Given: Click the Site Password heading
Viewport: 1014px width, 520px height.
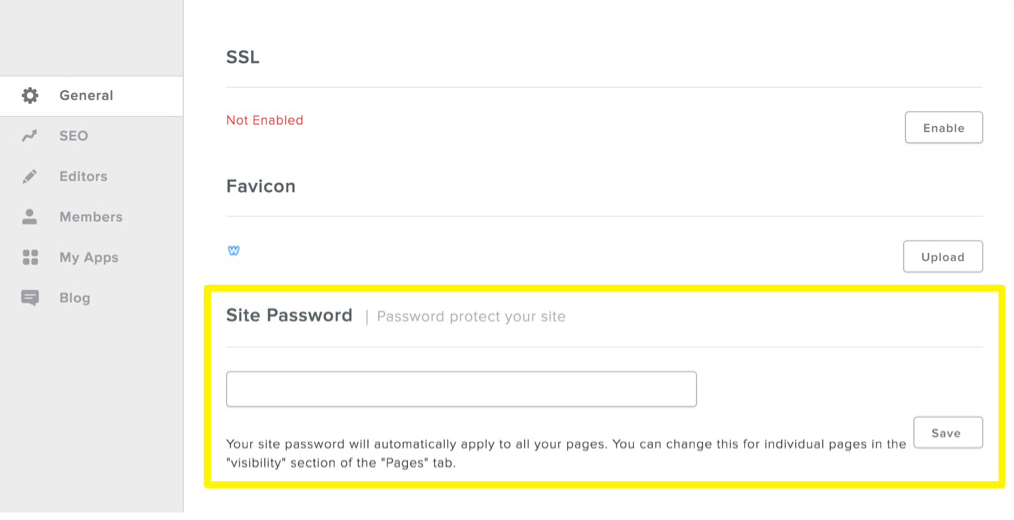Looking at the screenshot, I should (289, 316).
